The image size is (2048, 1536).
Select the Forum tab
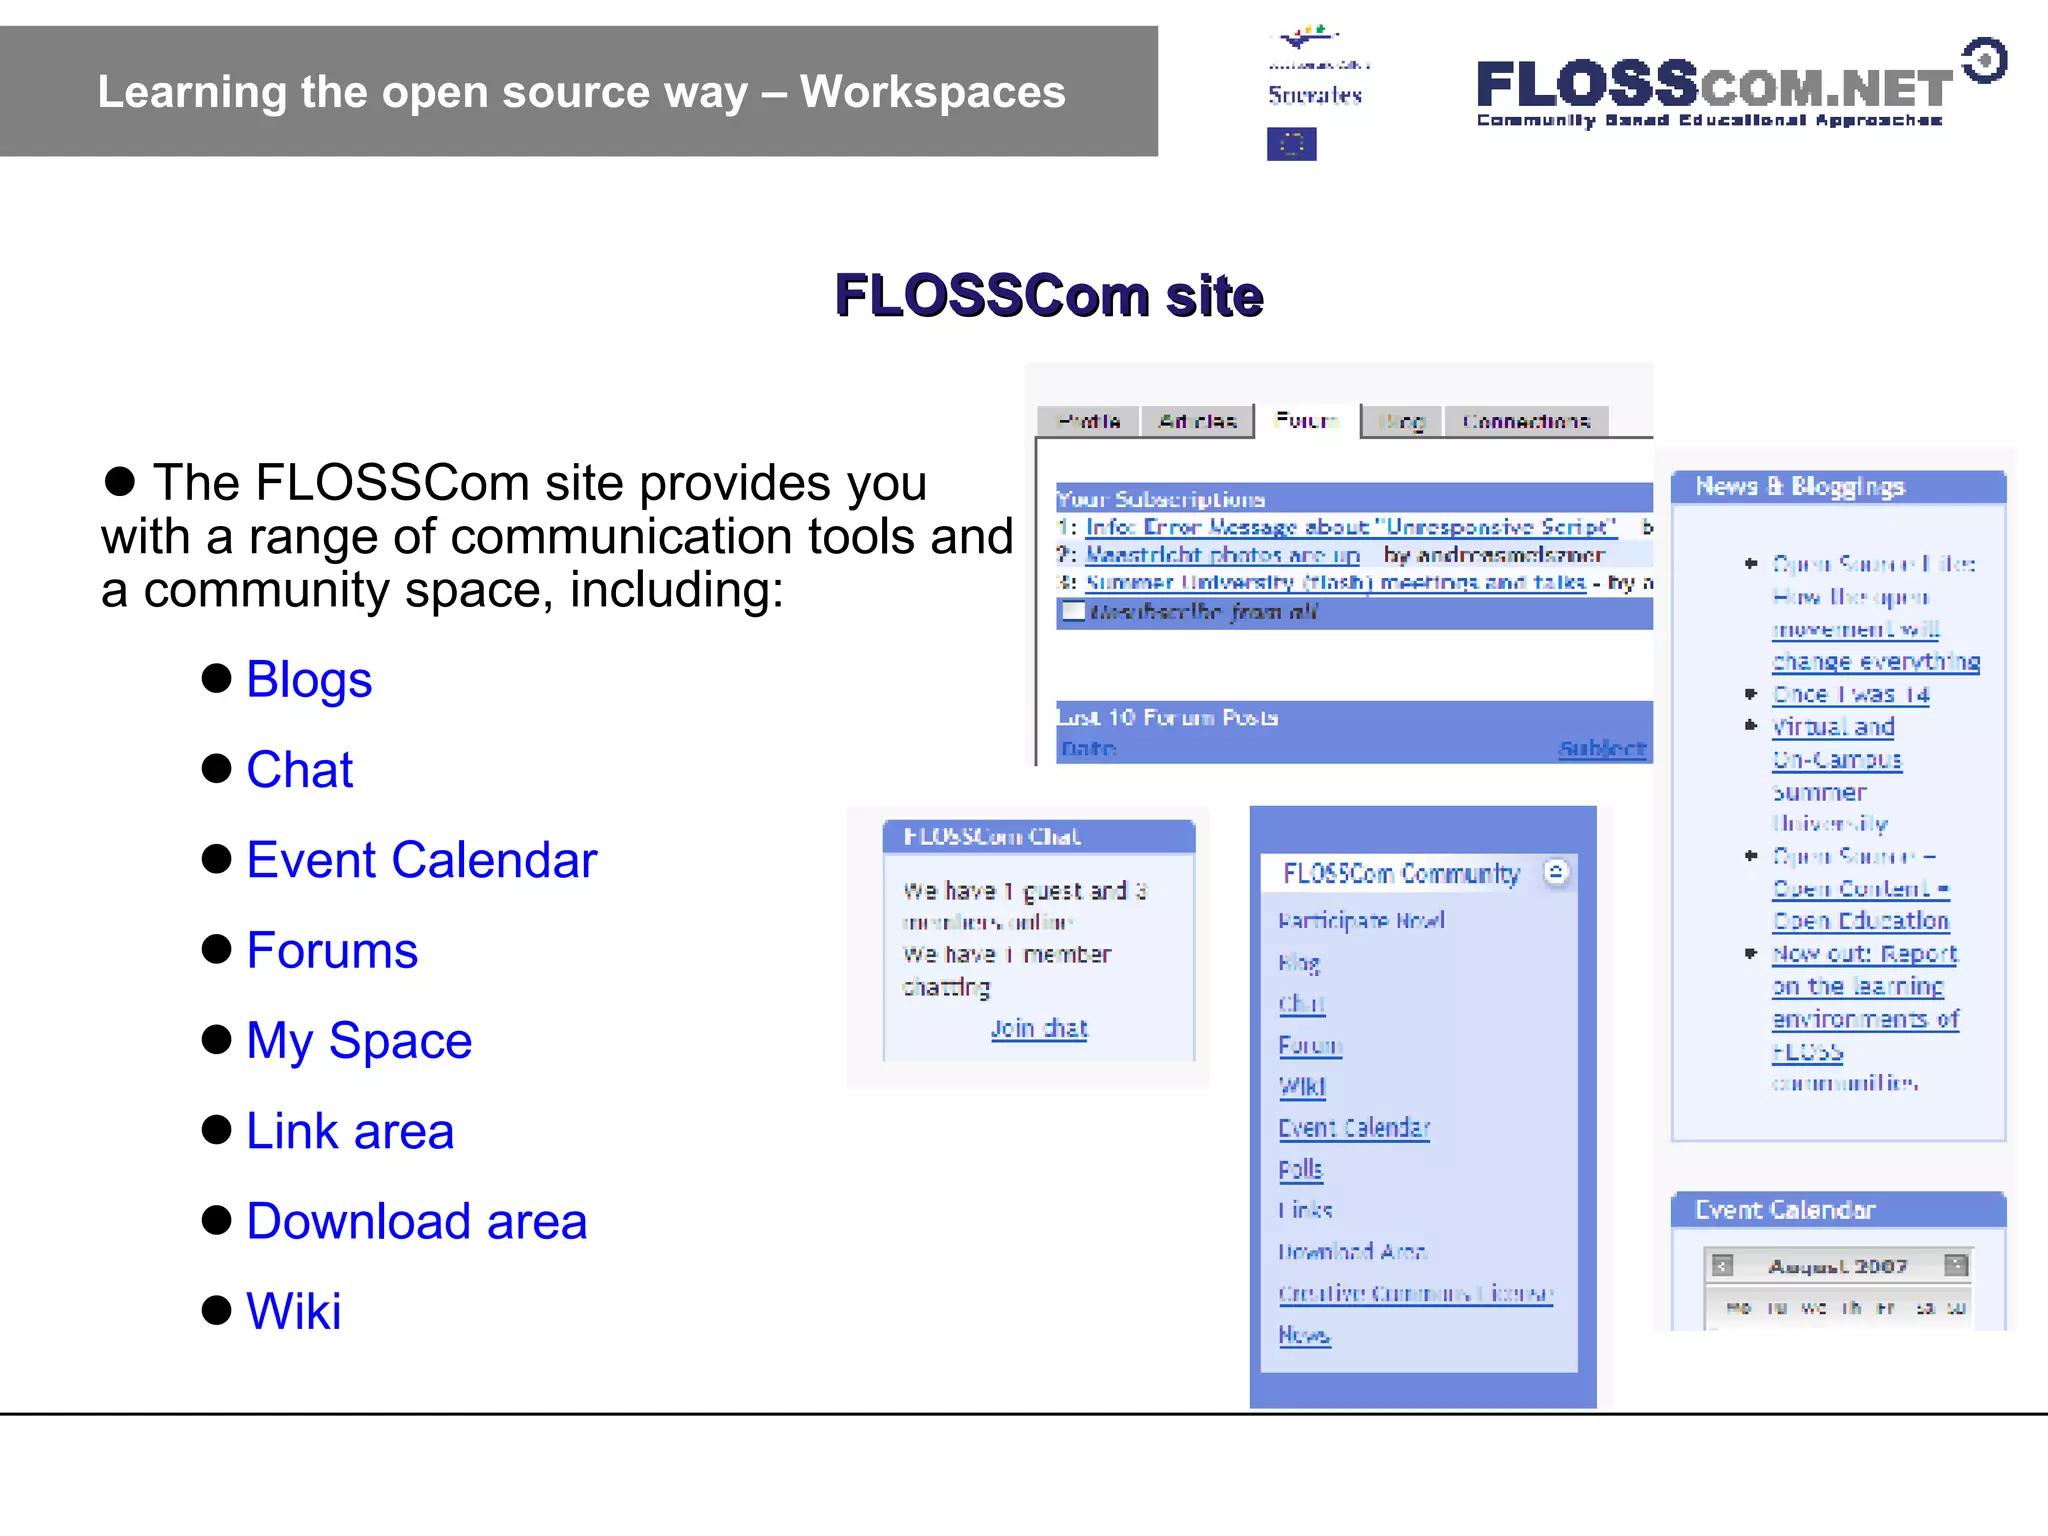(1307, 420)
